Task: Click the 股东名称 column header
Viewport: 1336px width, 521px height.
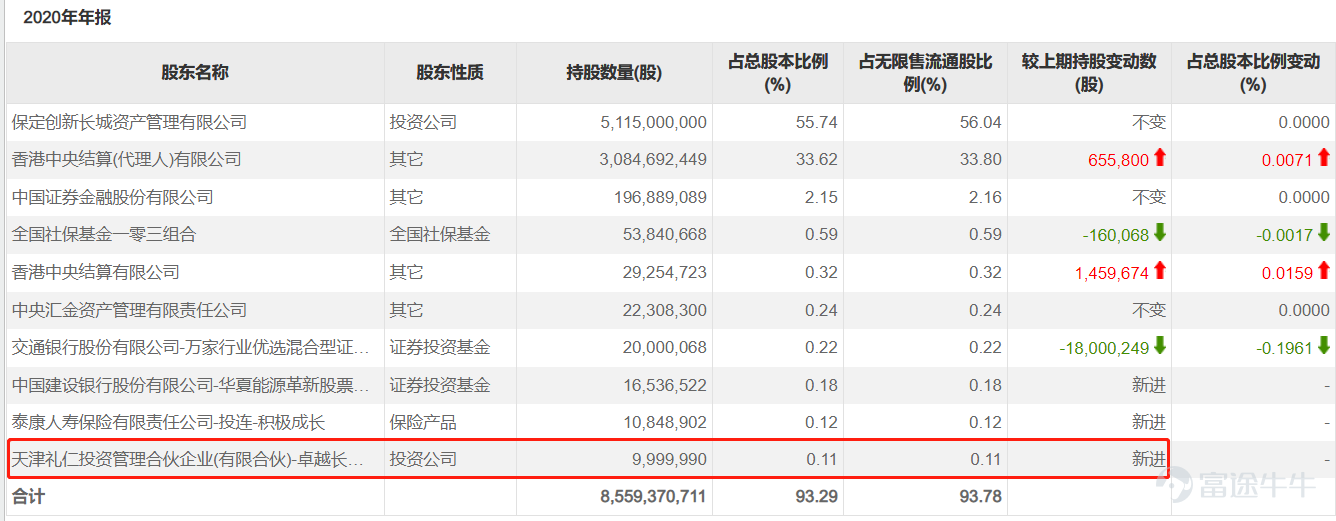Action: pyautogui.click(x=195, y=73)
